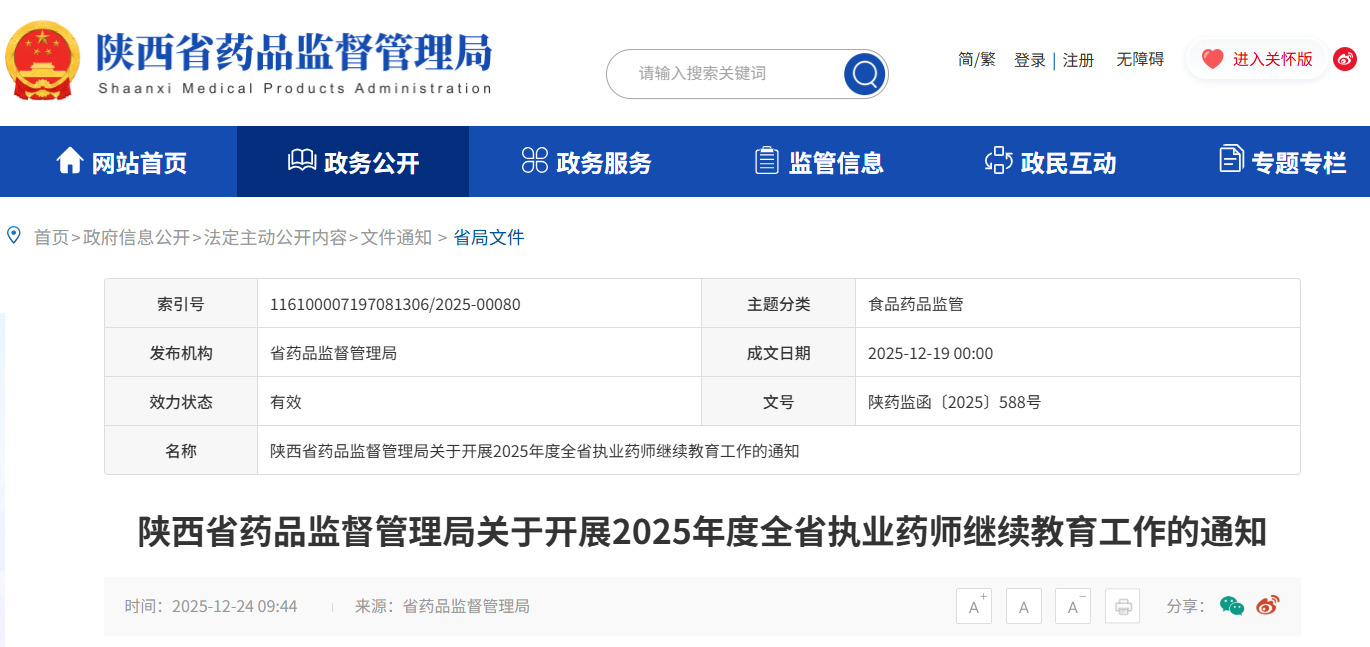
Task: Click the magnifier search button
Action: pos(864,74)
